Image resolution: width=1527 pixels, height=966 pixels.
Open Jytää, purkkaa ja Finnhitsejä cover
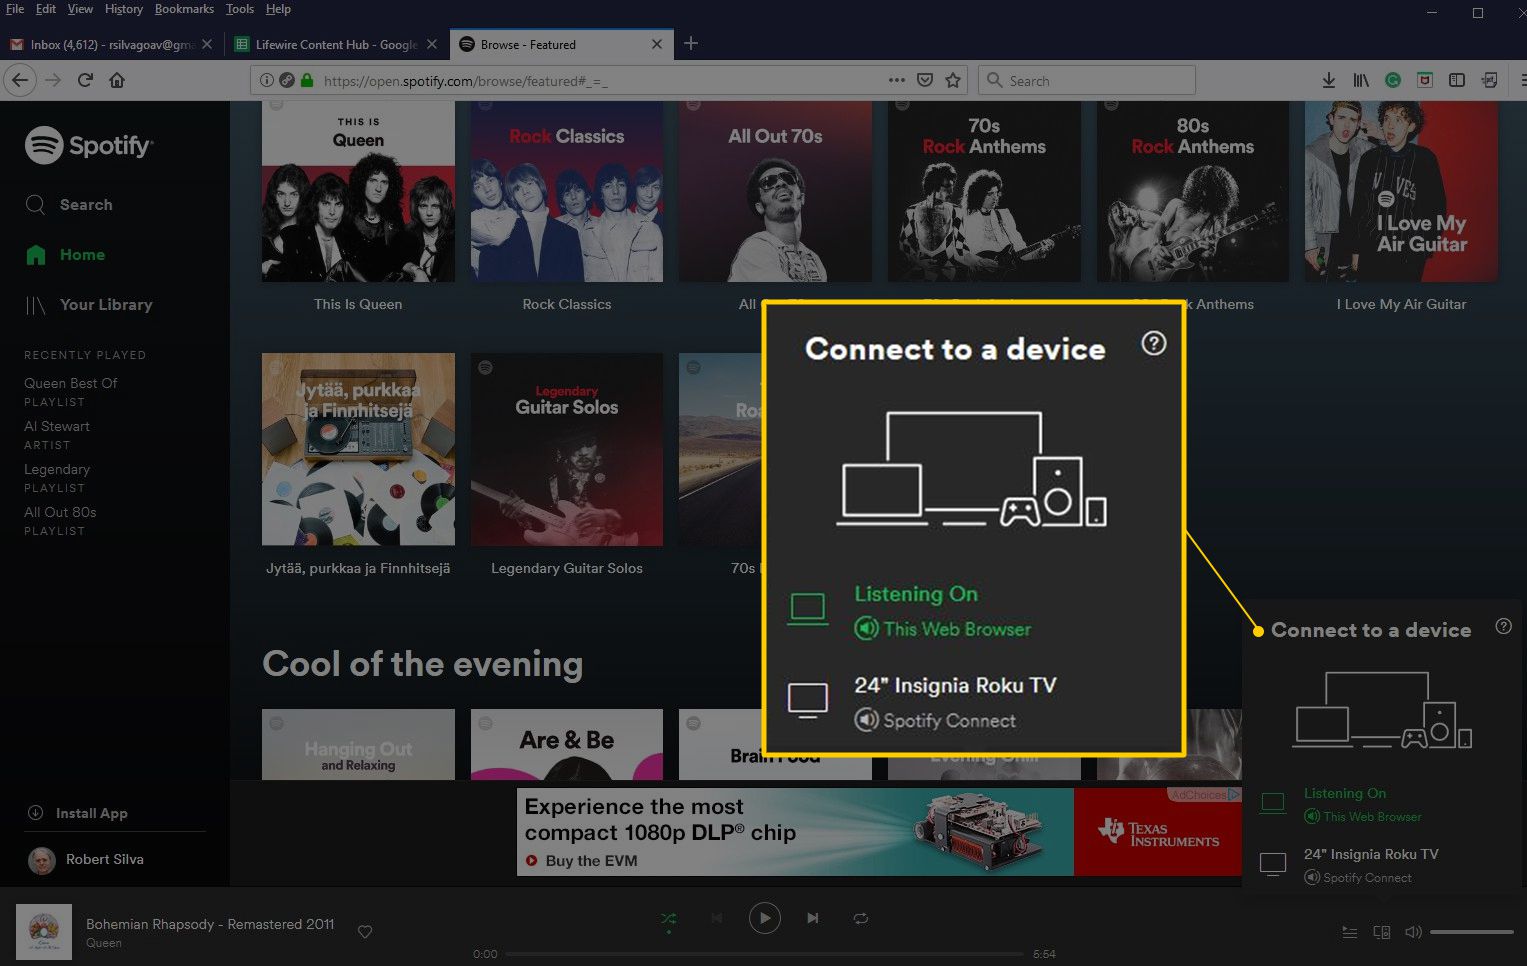(x=358, y=449)
